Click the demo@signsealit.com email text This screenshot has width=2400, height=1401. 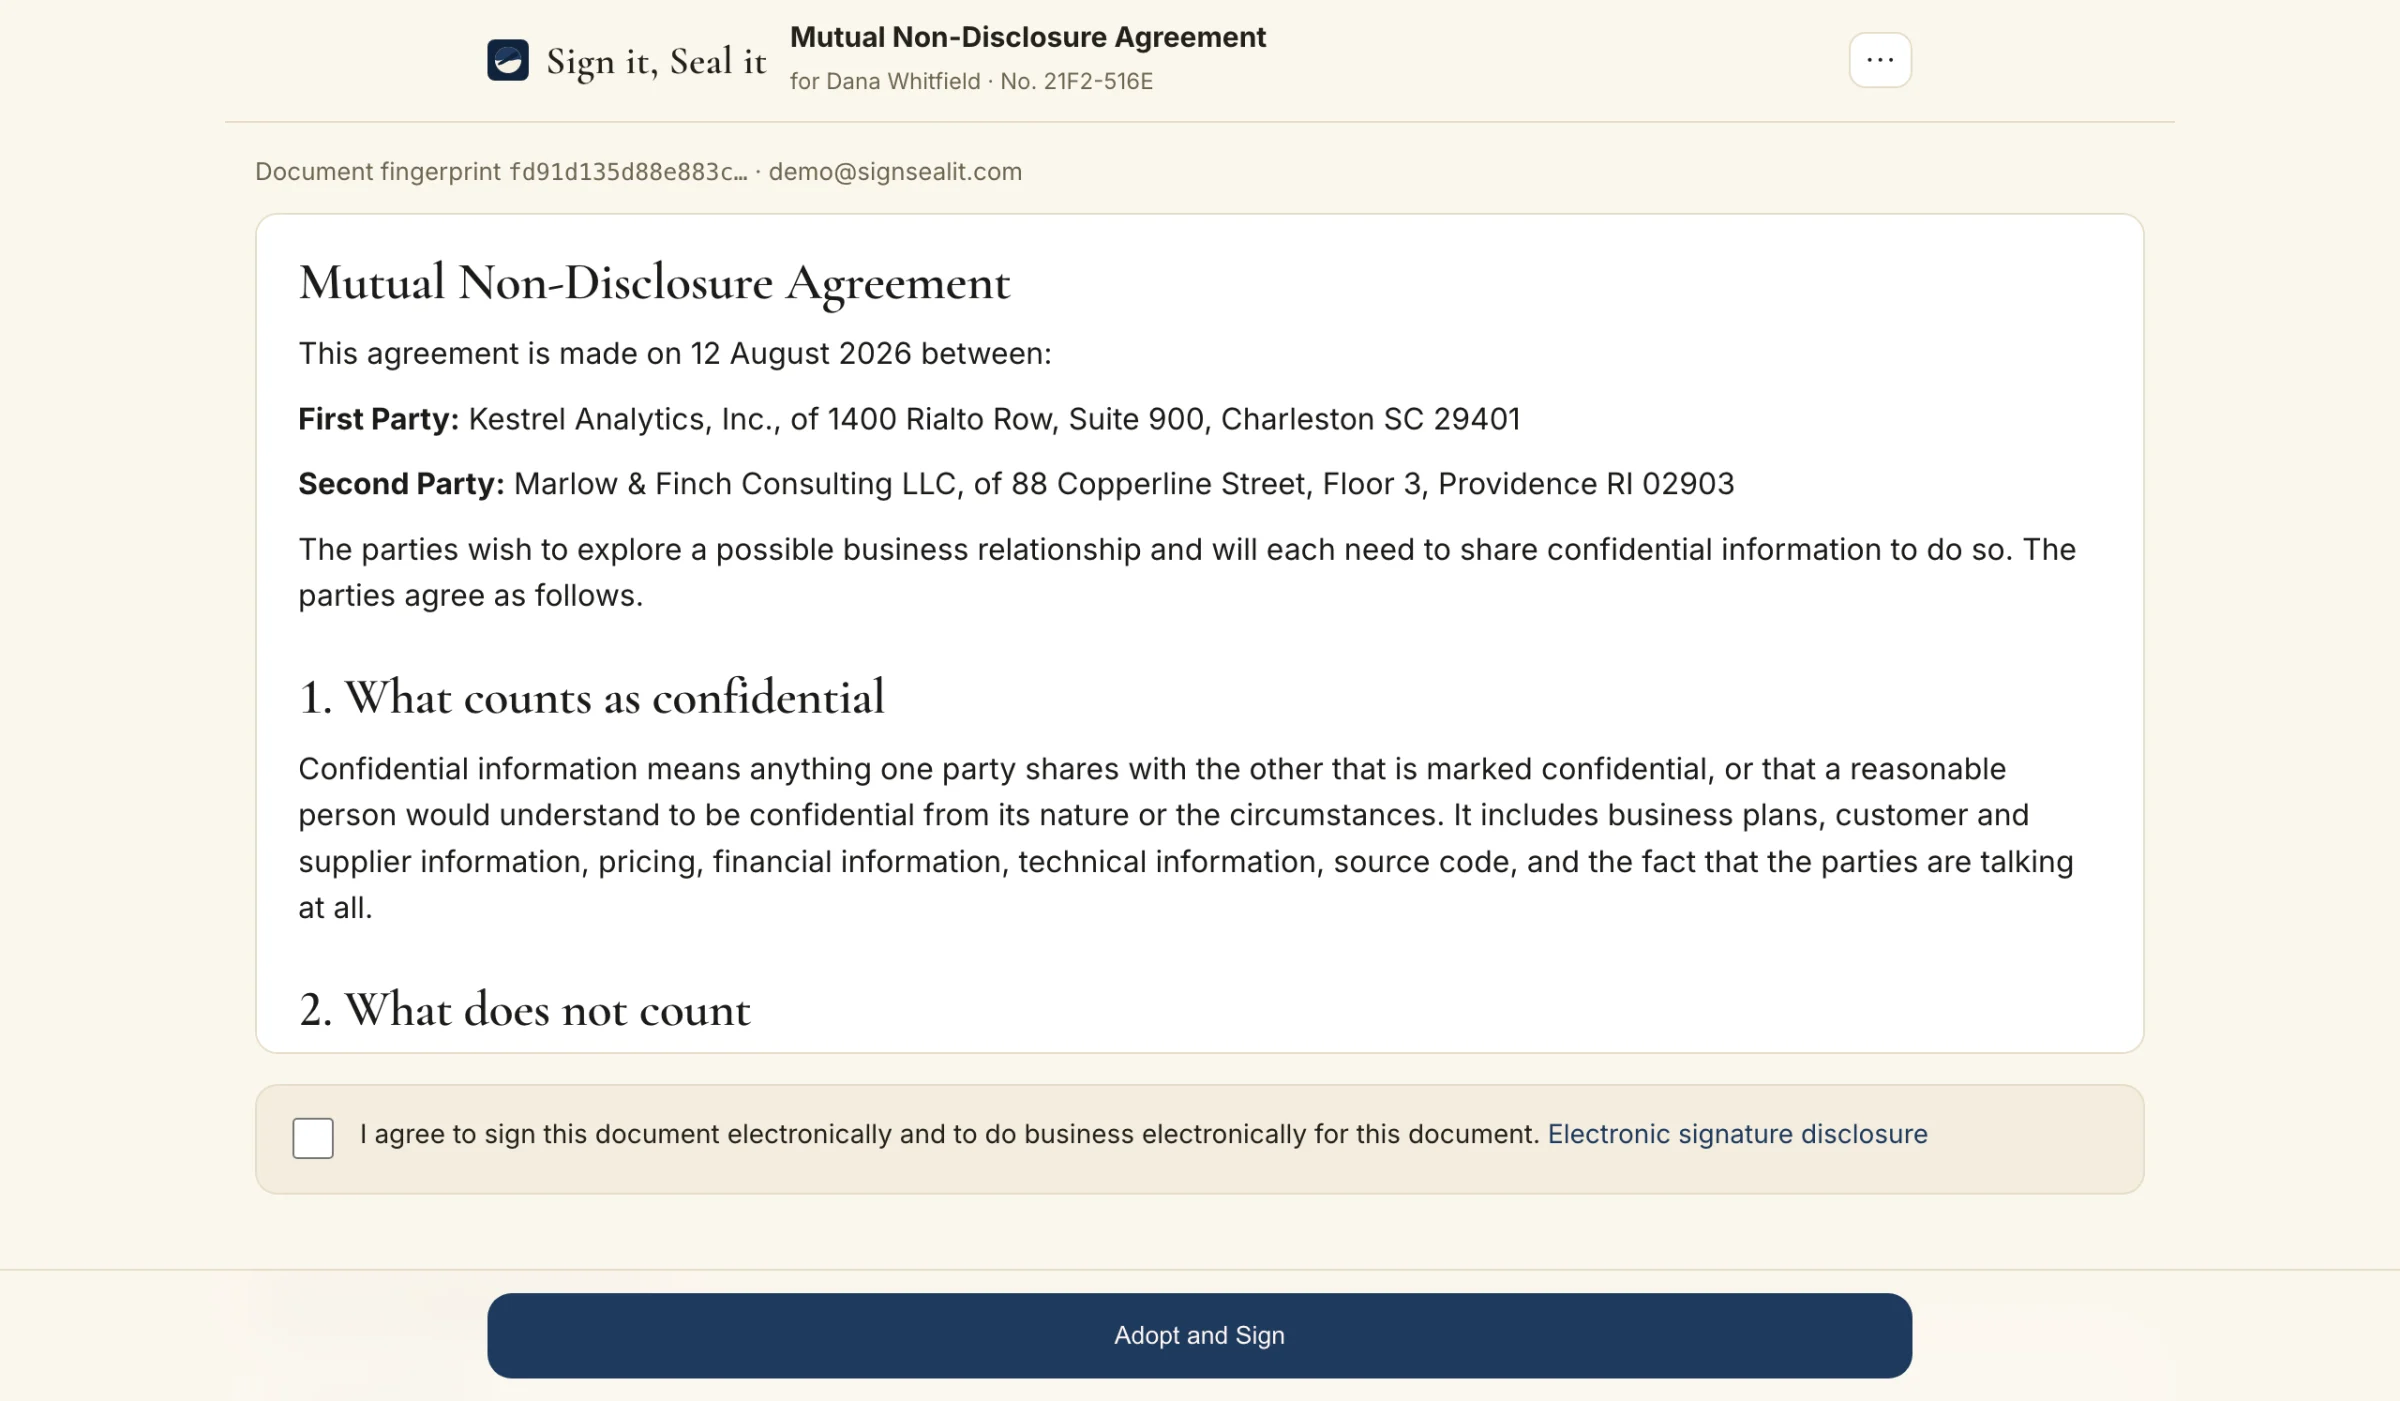point(895,171)
